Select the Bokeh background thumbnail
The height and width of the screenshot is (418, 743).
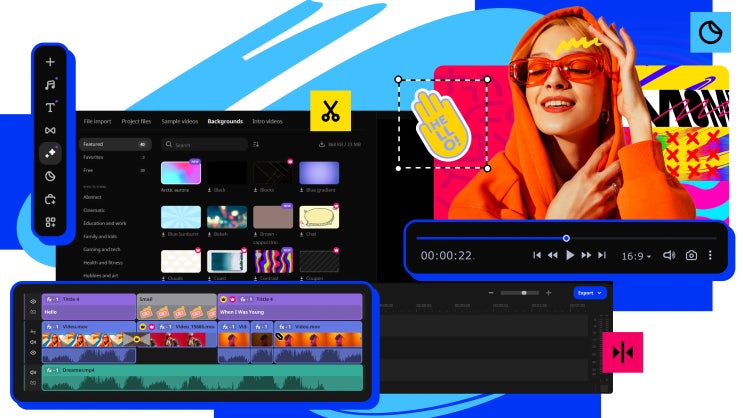point(227,217)
